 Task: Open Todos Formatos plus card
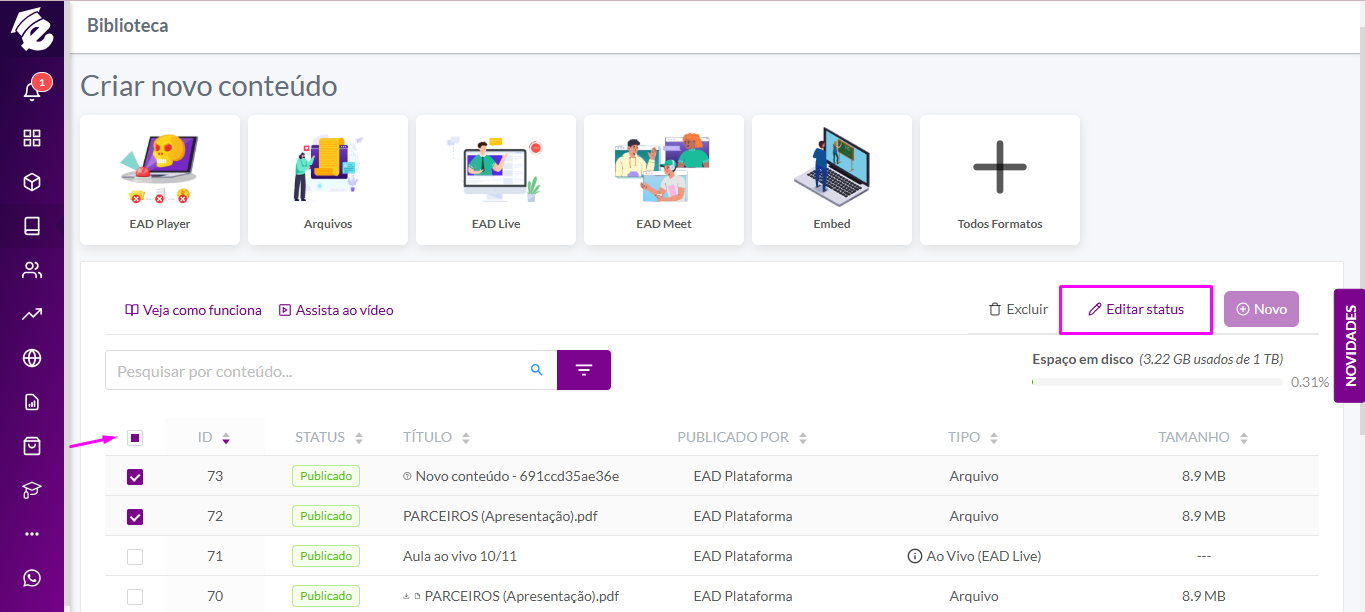pyautogui.click(x=1000, y=180)
